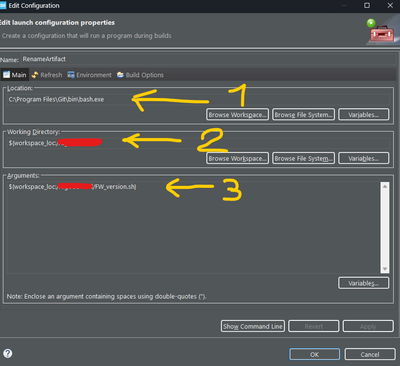The width and height of the screenshot is (400, 366).
Task: Click Browse Workspace under Working Directory
Action: pyautogui.click(x=237, y=158)
